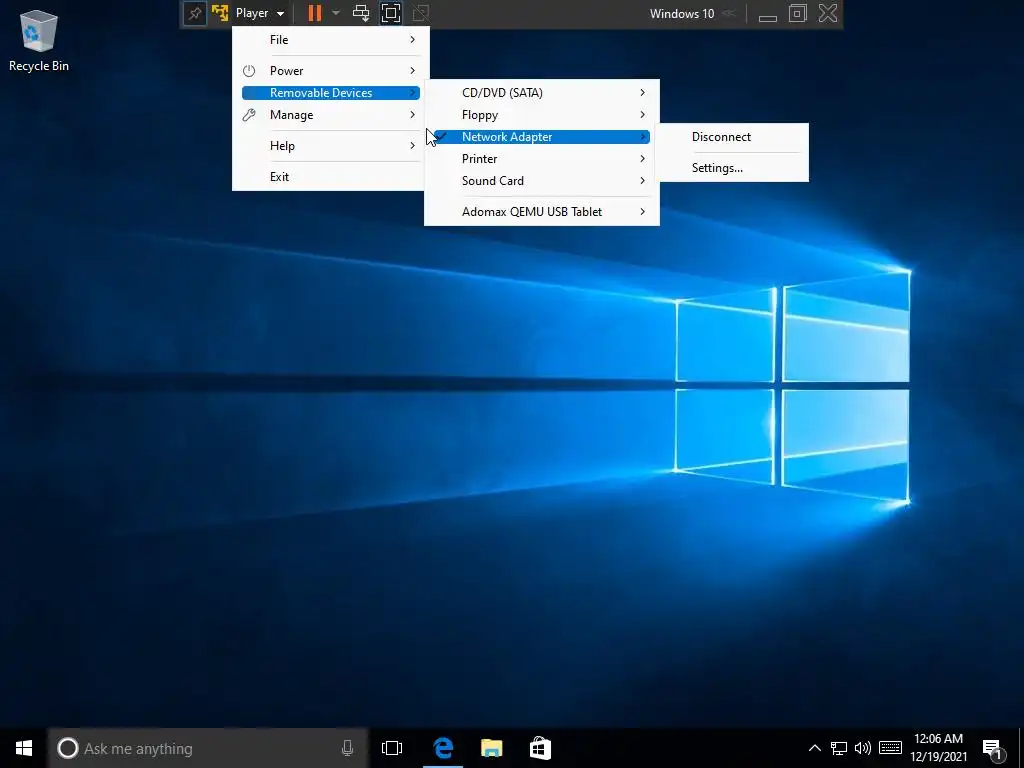Pause the virtual machine with orange pause button
This screenshot has height=768, width=1024.
[x=315, y=13]
